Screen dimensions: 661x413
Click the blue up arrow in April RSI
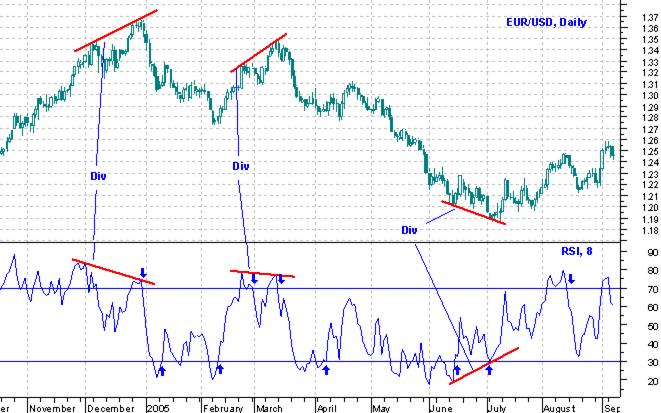click(326, 370)
